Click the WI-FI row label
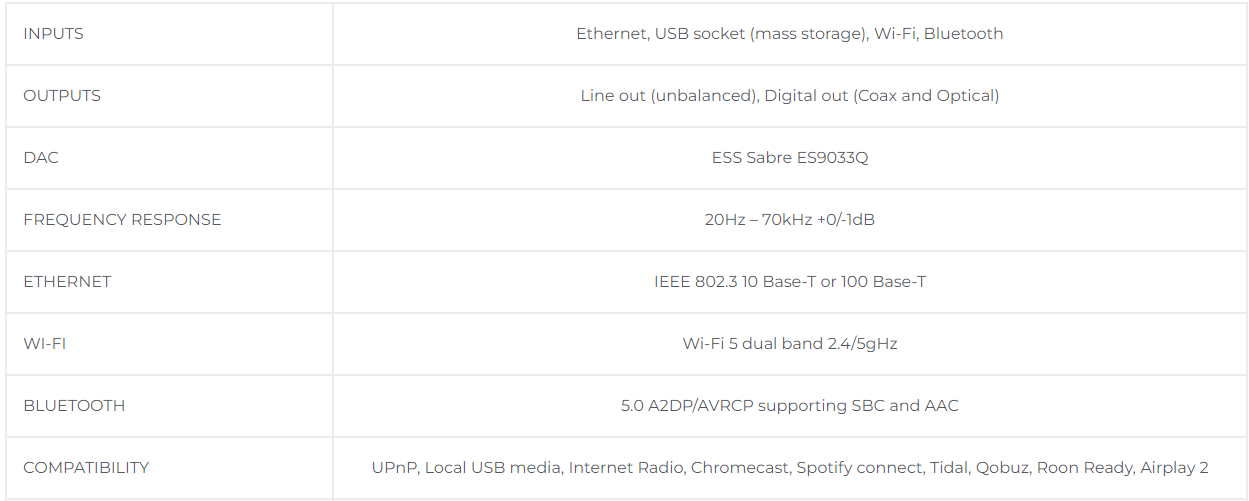Screen dimensions: 1249x501 (x=45, y=344)
